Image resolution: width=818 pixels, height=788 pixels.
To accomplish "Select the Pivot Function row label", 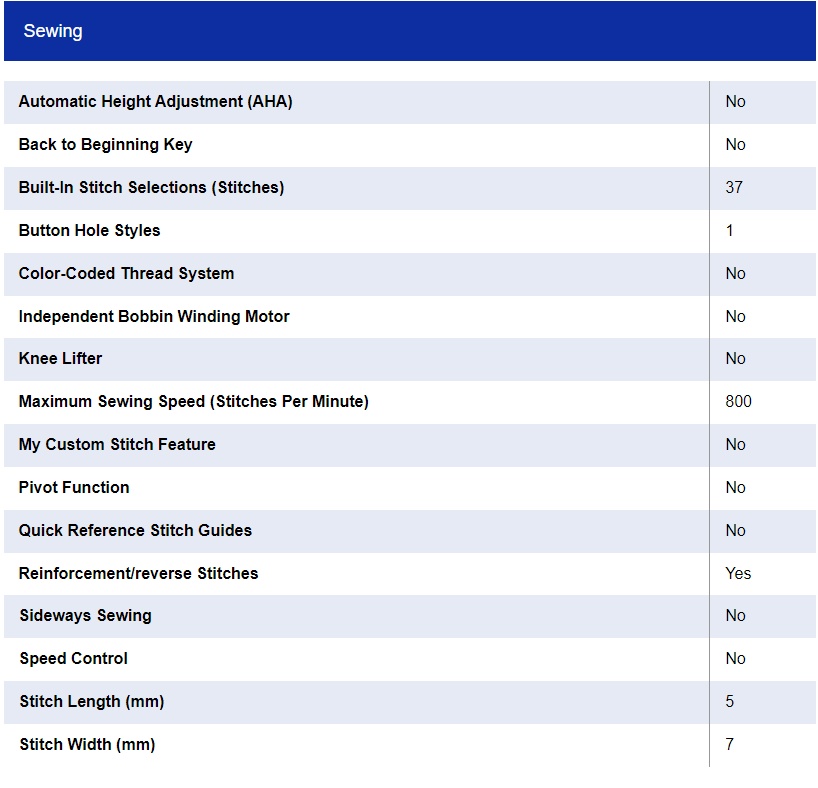I will [74, 488].
